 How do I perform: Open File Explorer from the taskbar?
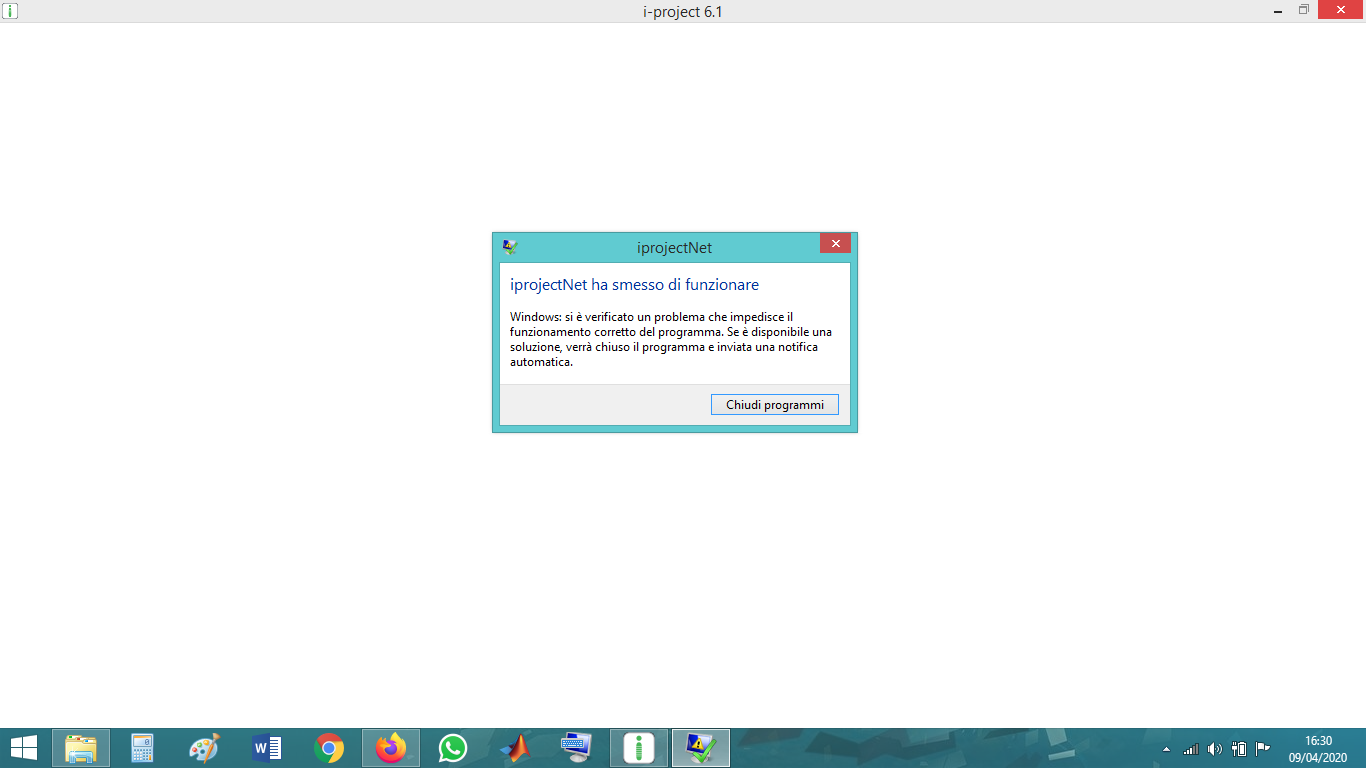tap(81, 748)
